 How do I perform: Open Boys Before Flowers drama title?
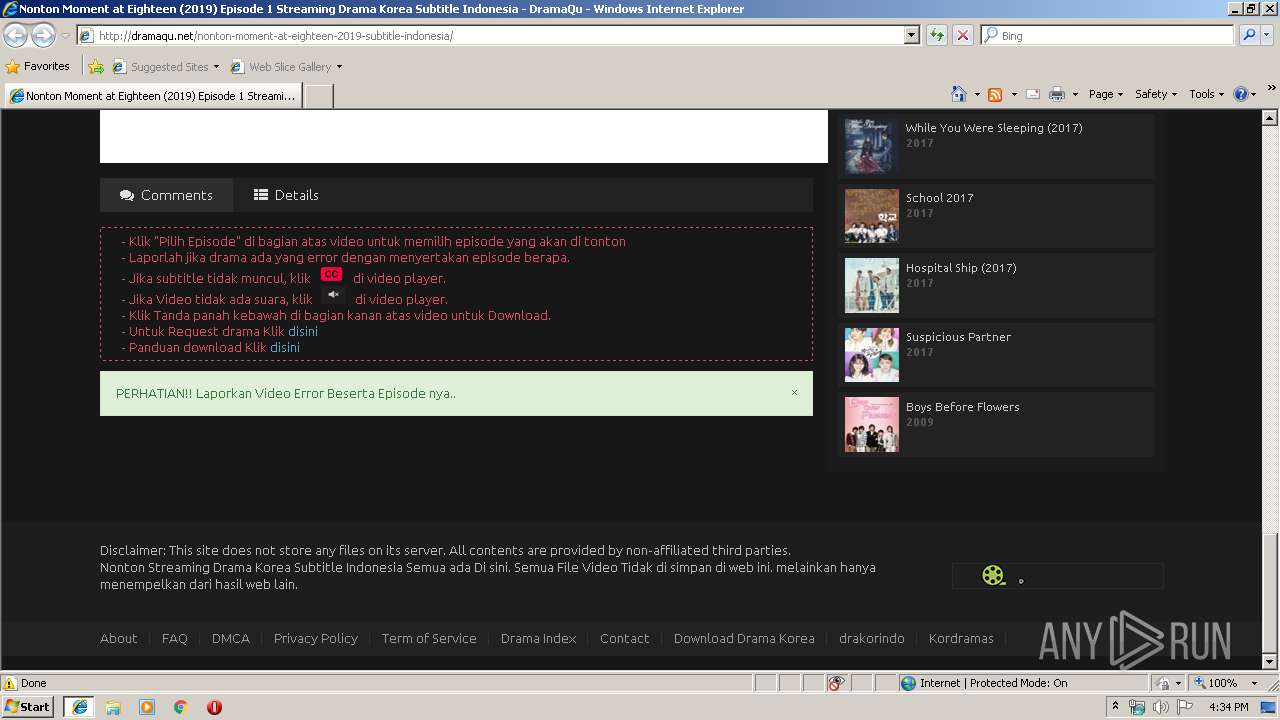tap(963, 407)
